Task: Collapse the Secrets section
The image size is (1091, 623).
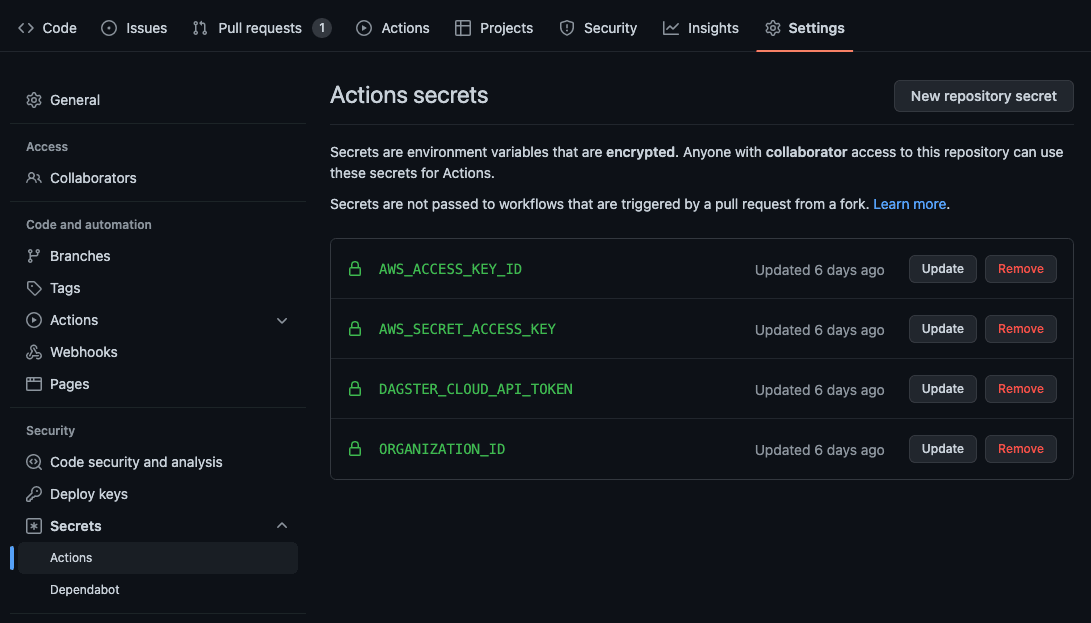Action: [281, 525]
